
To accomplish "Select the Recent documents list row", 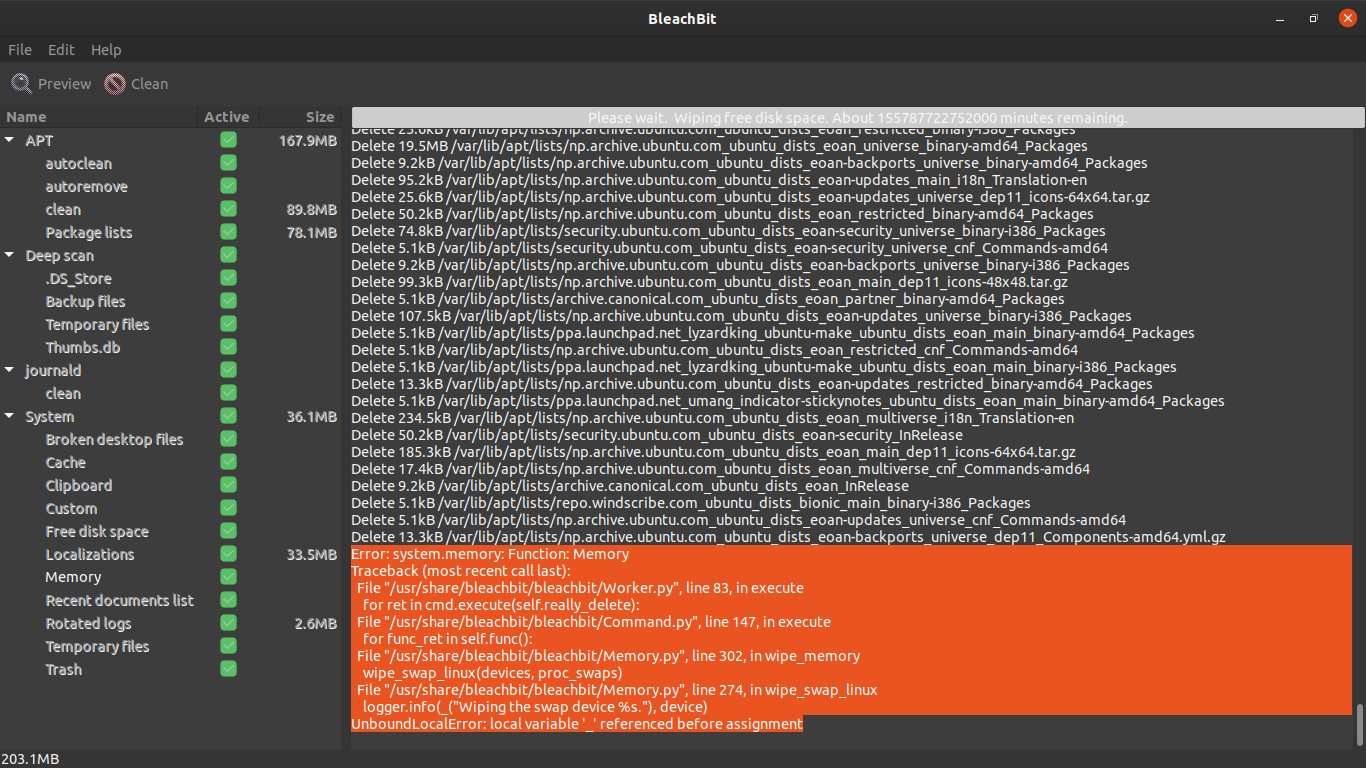I will 171,600.
